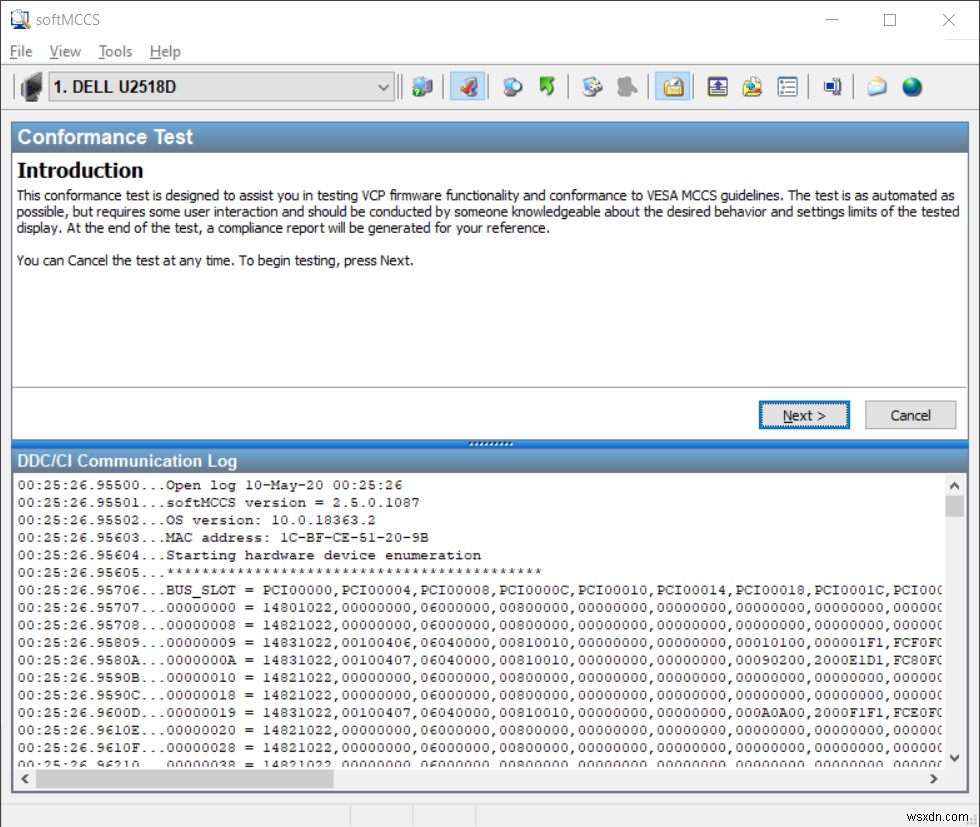Open the Help menu
Viewport: 980px width, 827px height.
click(165, 51)
